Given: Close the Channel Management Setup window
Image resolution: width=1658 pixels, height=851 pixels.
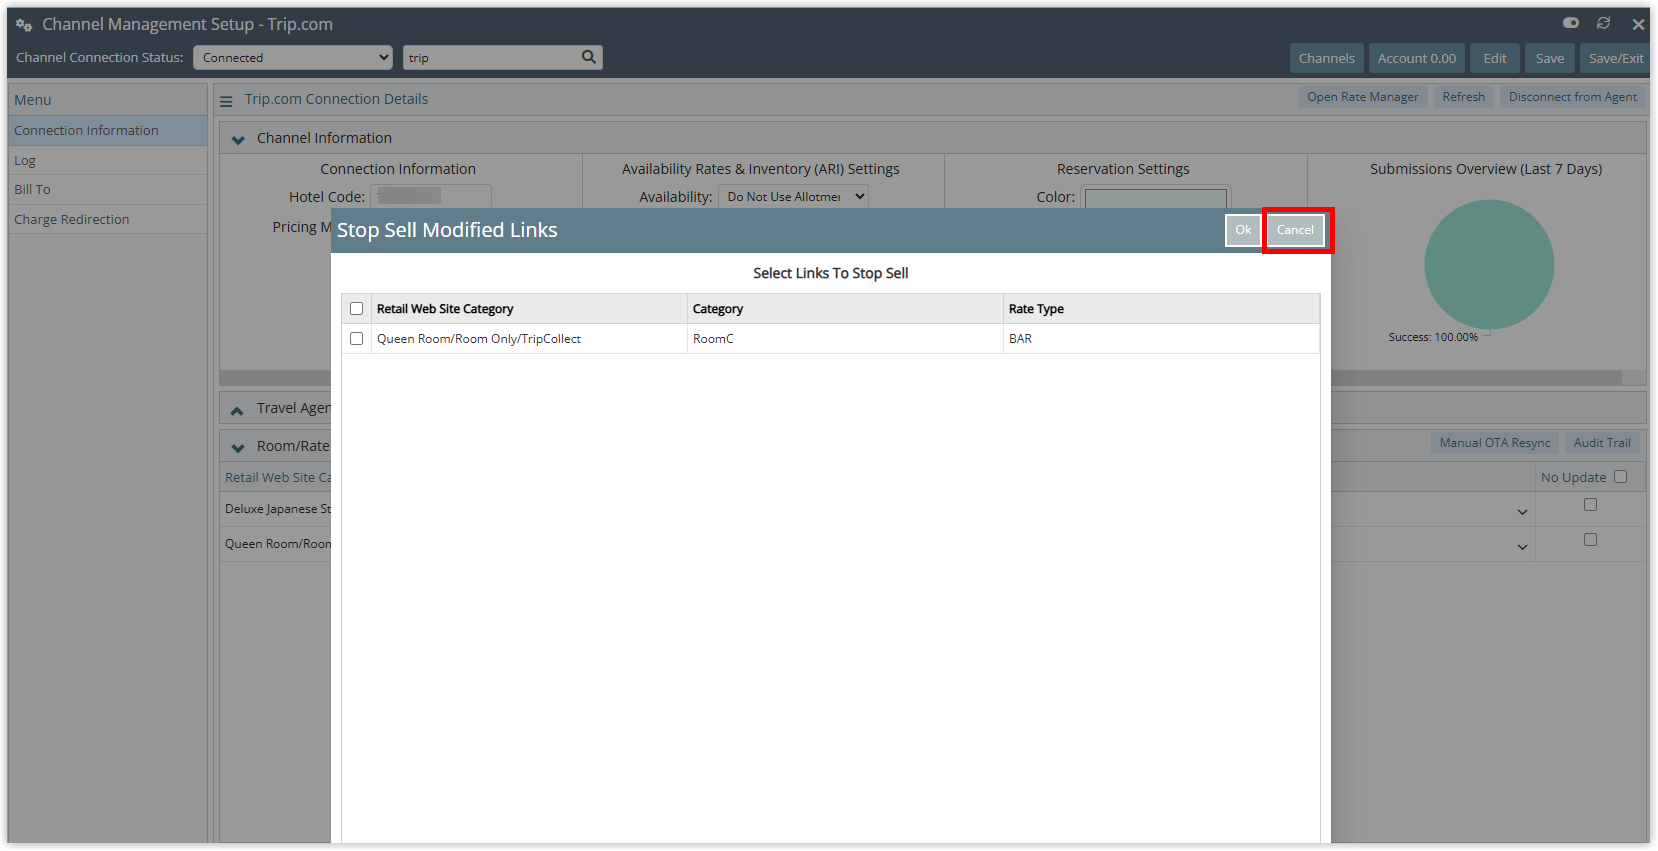Looking at the screenshot, I should [1638, 24].
